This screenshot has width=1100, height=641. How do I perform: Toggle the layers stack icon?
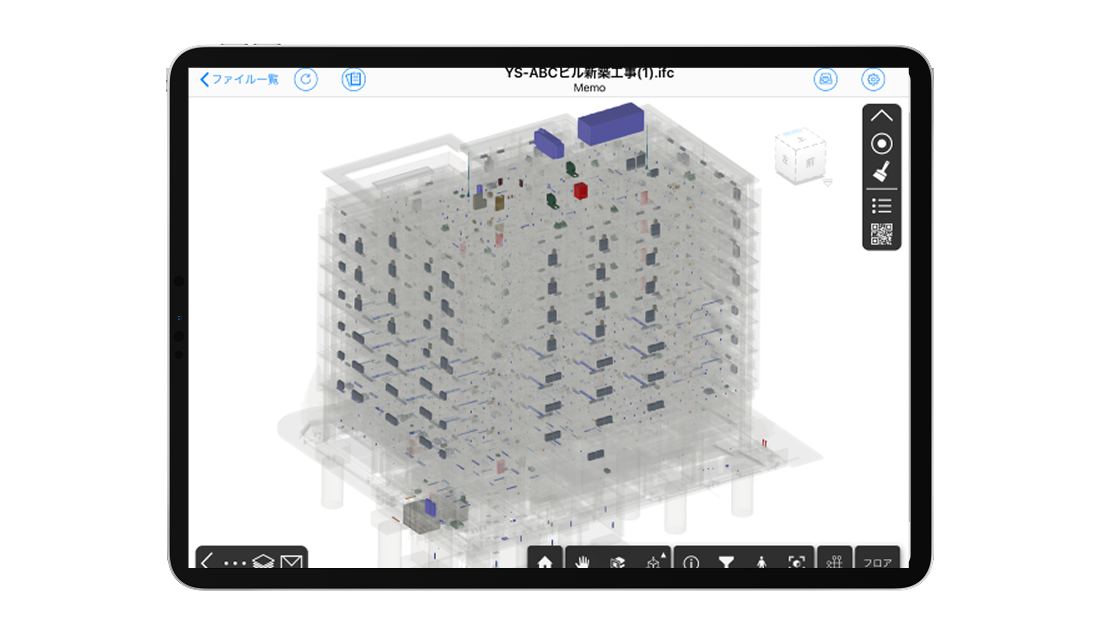263,562
